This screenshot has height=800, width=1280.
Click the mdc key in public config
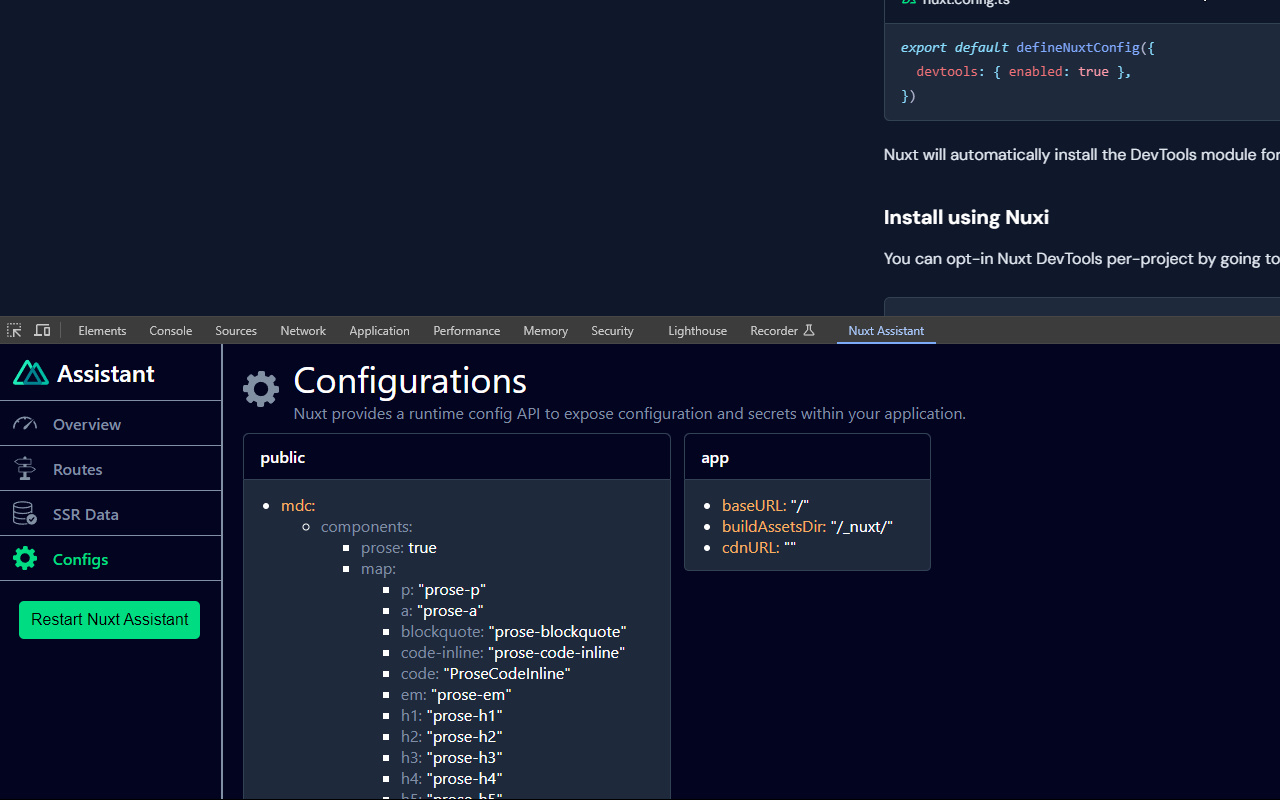[298, 506]
